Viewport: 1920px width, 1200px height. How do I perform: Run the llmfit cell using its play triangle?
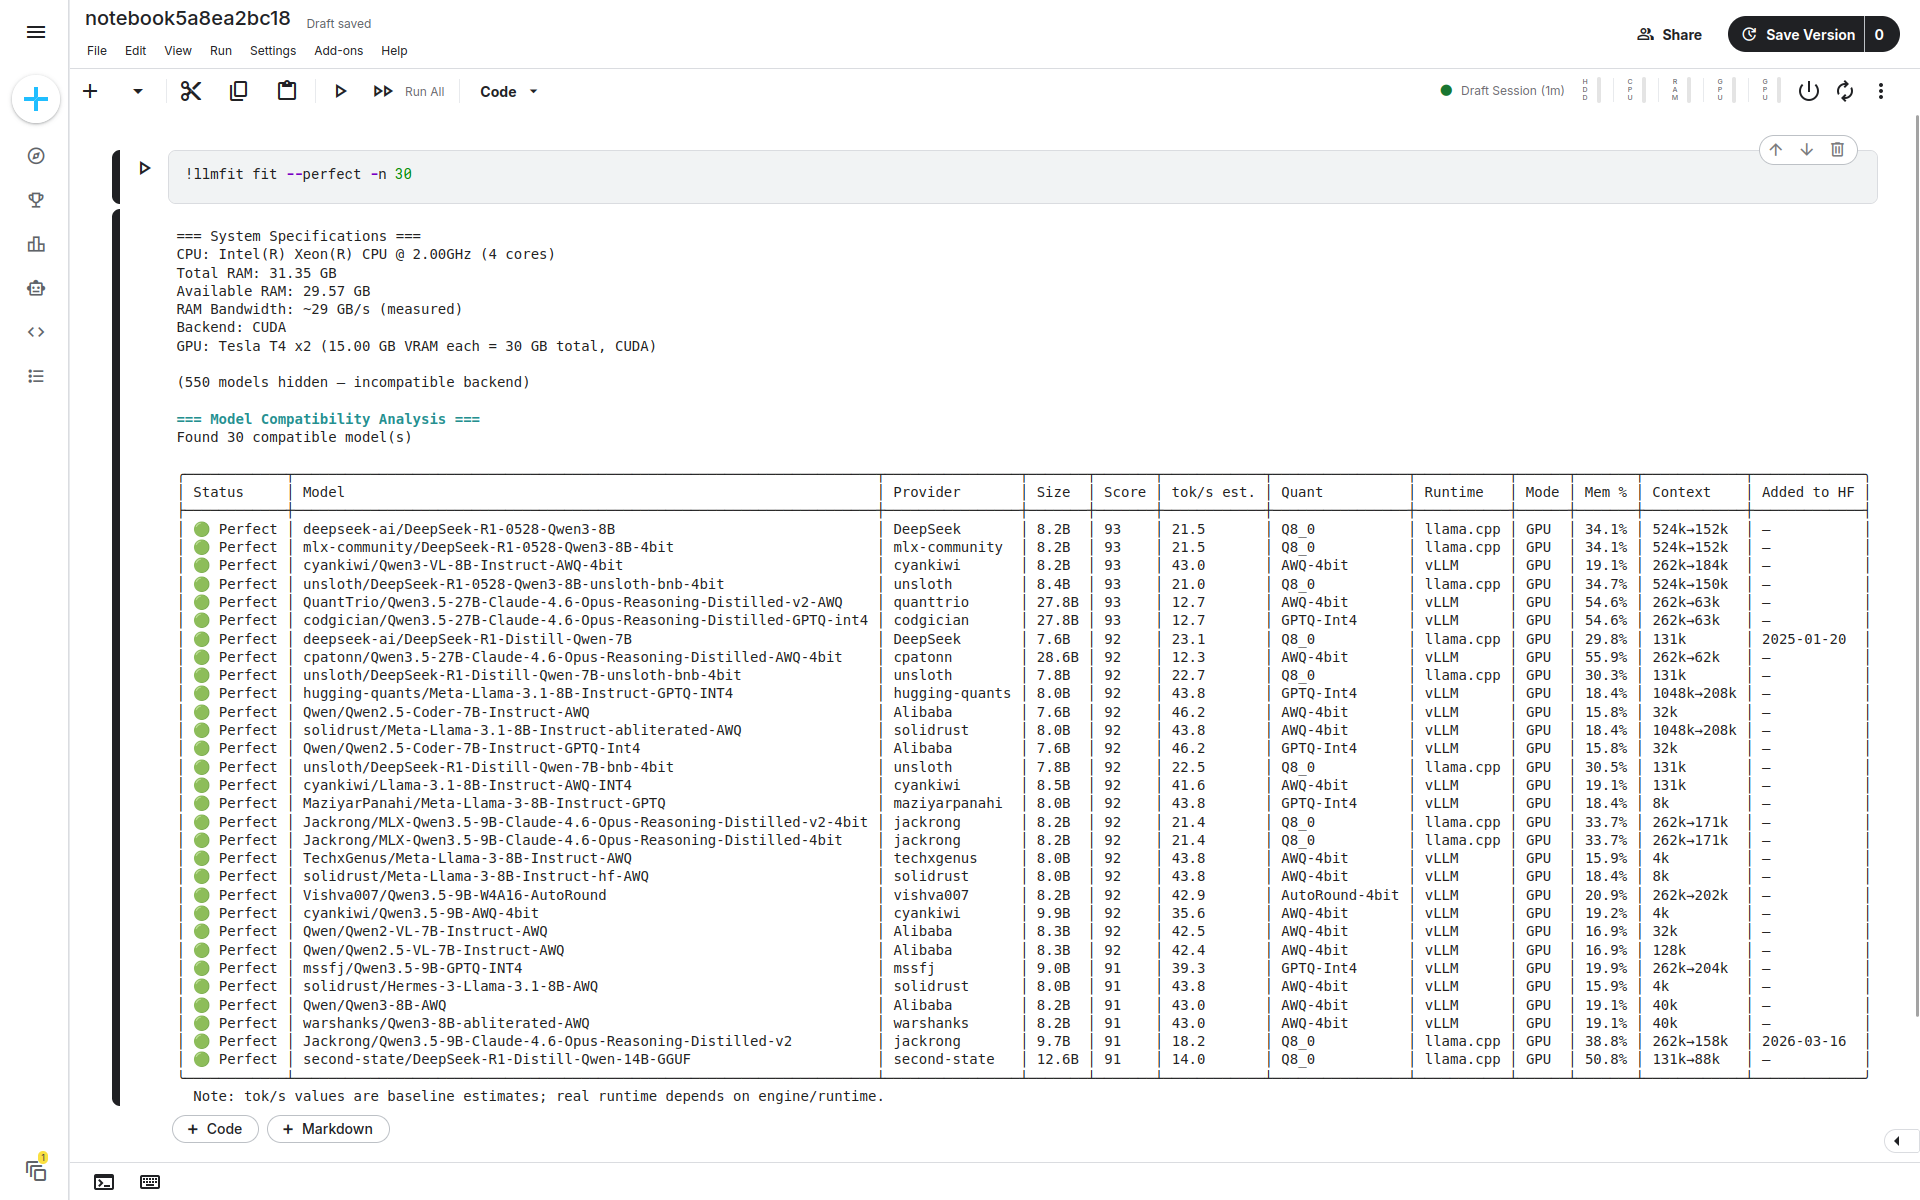click(x=145, y=168)
